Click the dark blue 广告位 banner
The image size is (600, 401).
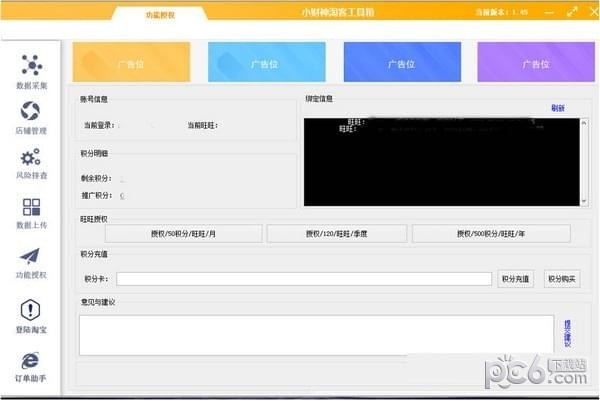[402, 62]
